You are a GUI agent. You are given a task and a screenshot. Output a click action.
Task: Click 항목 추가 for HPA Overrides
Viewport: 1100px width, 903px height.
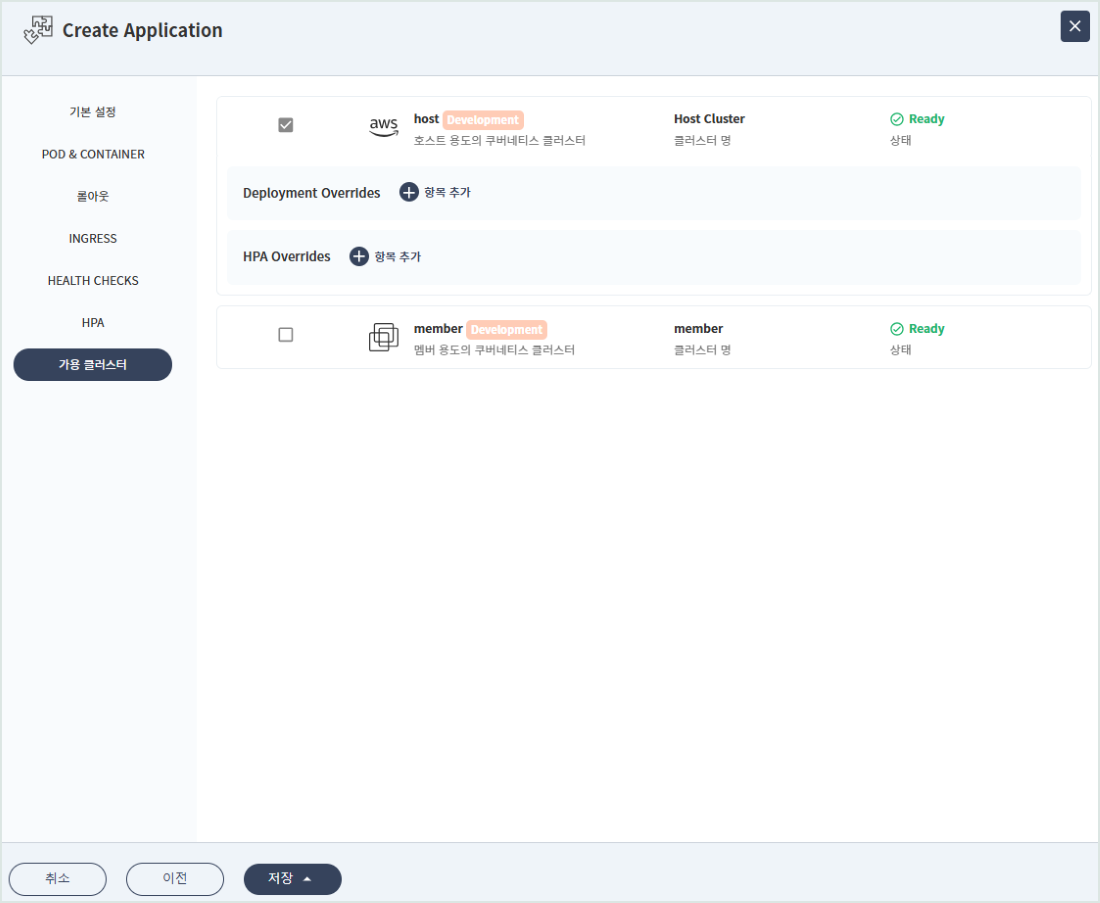tap(397, 256)
